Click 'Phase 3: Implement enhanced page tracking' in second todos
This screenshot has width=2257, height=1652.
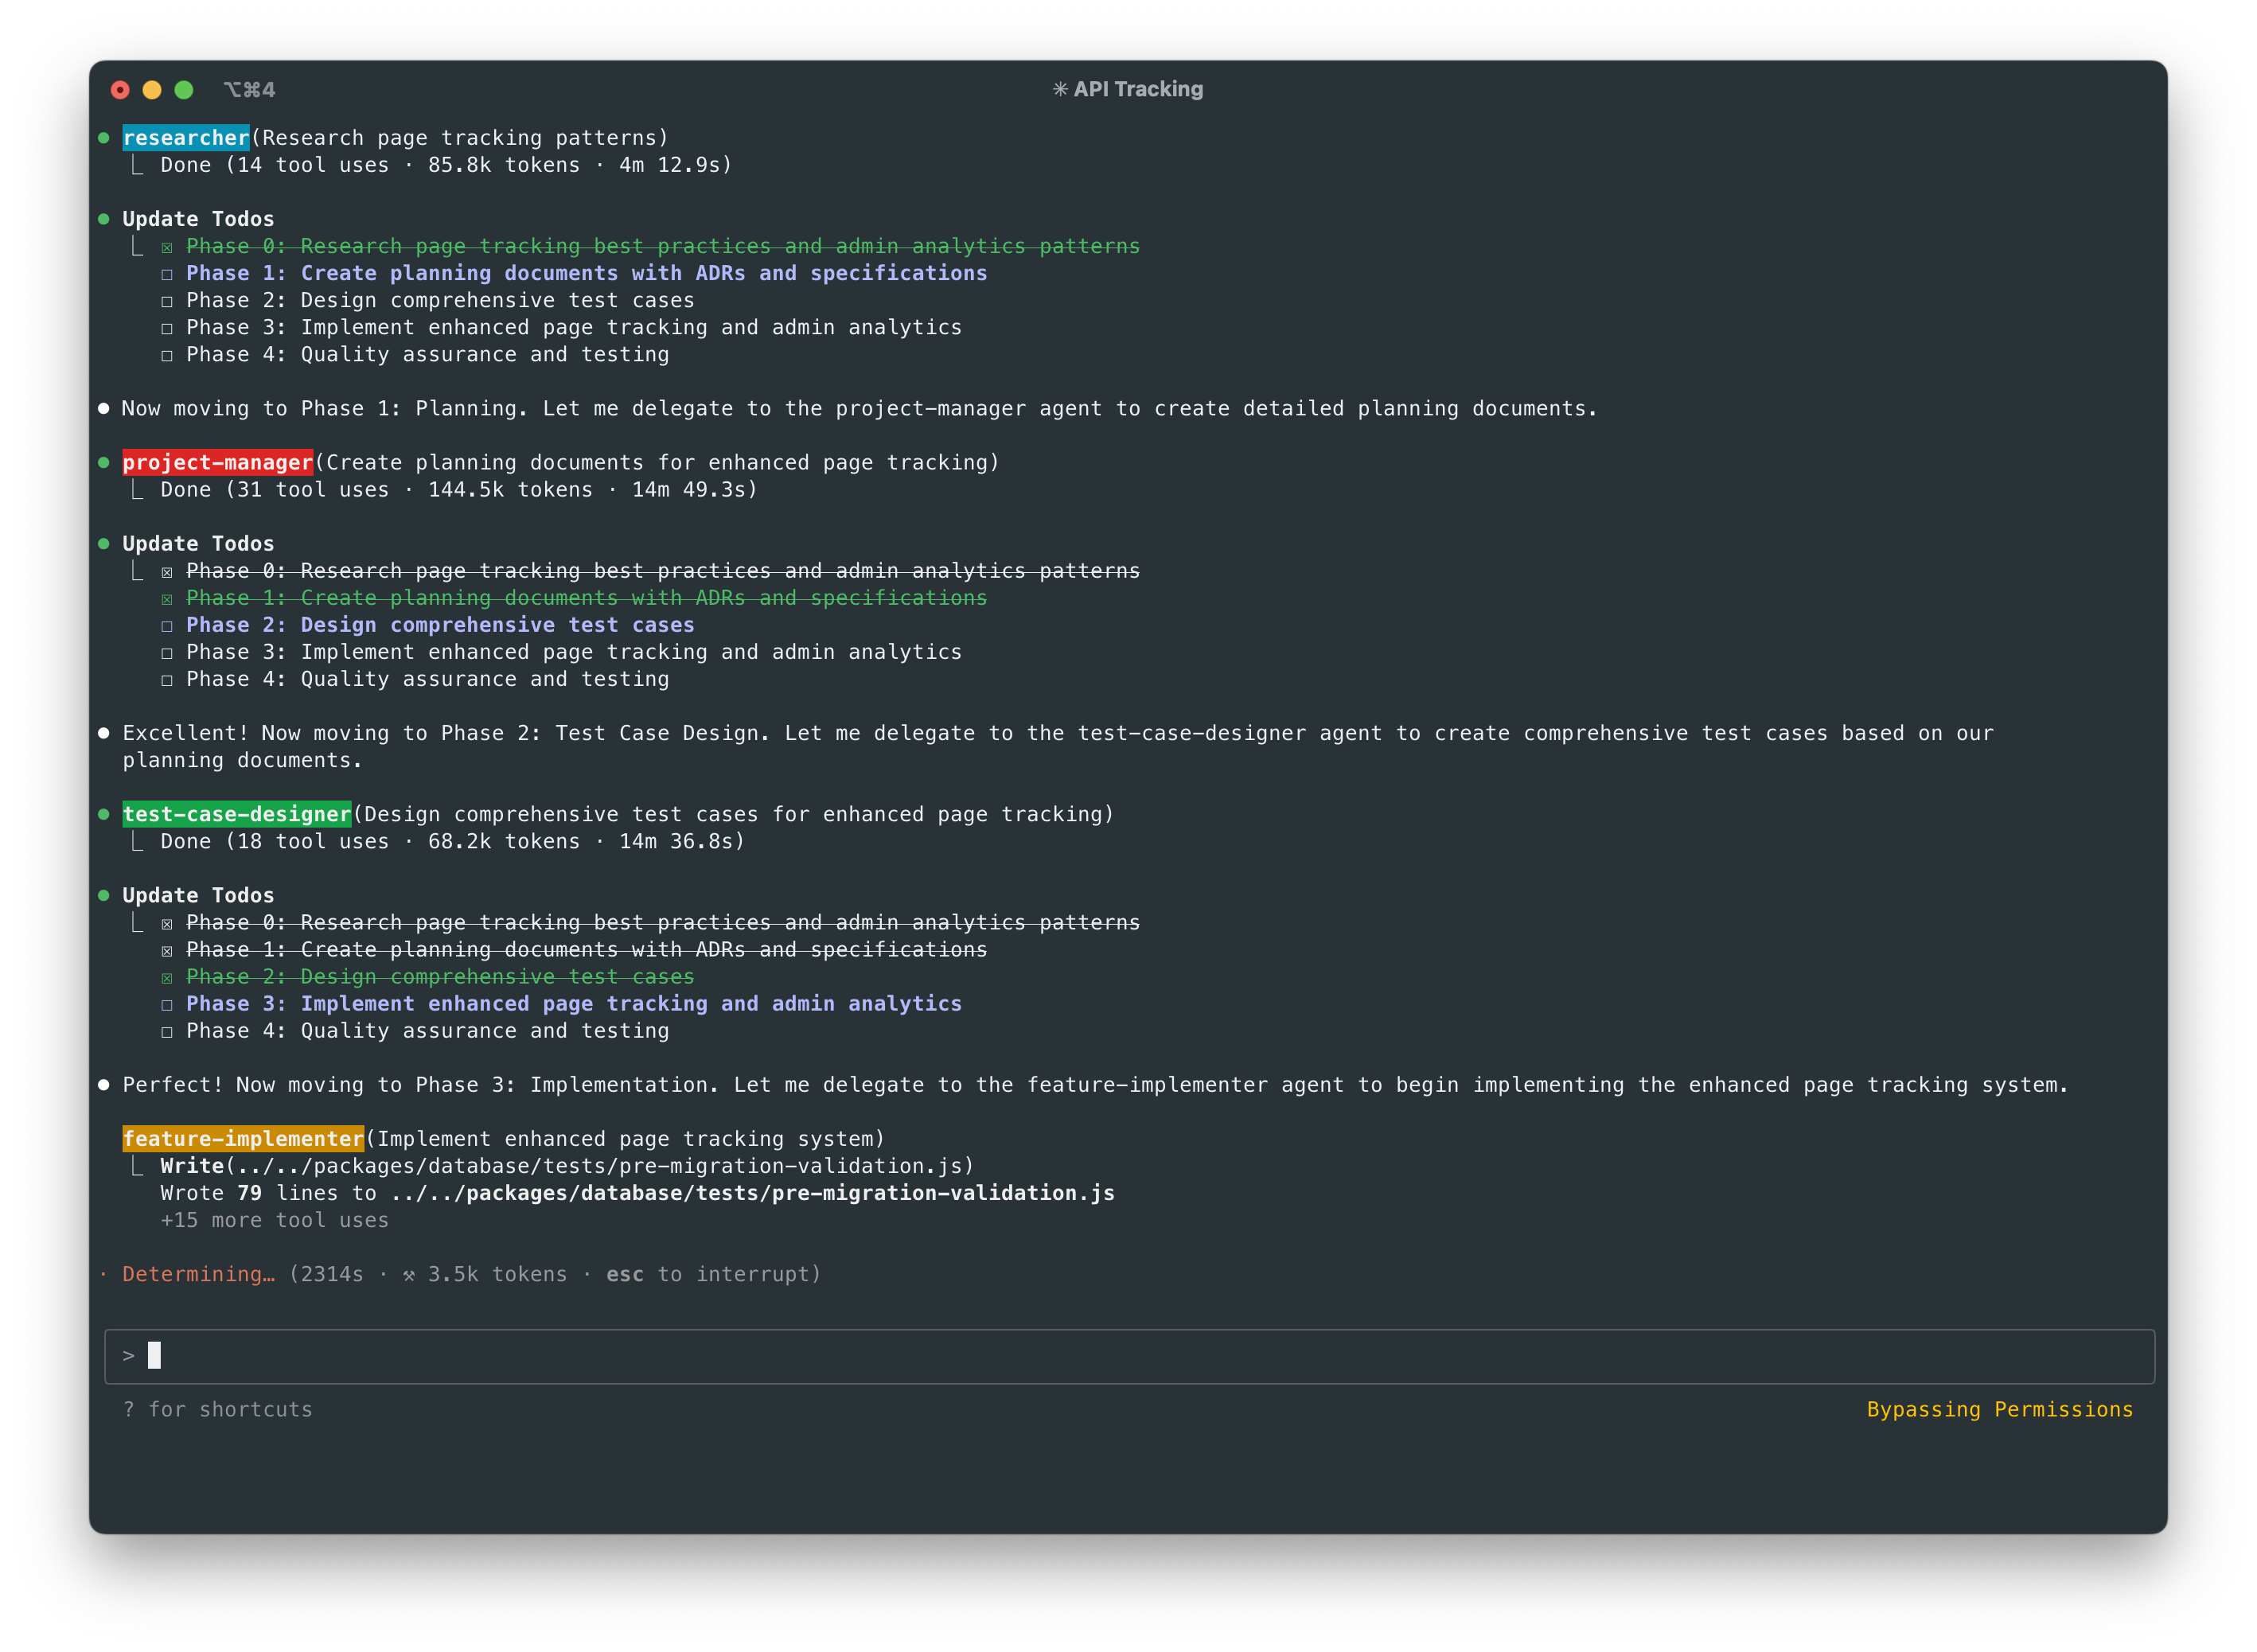pyautogui.click(x=574, y=652)
